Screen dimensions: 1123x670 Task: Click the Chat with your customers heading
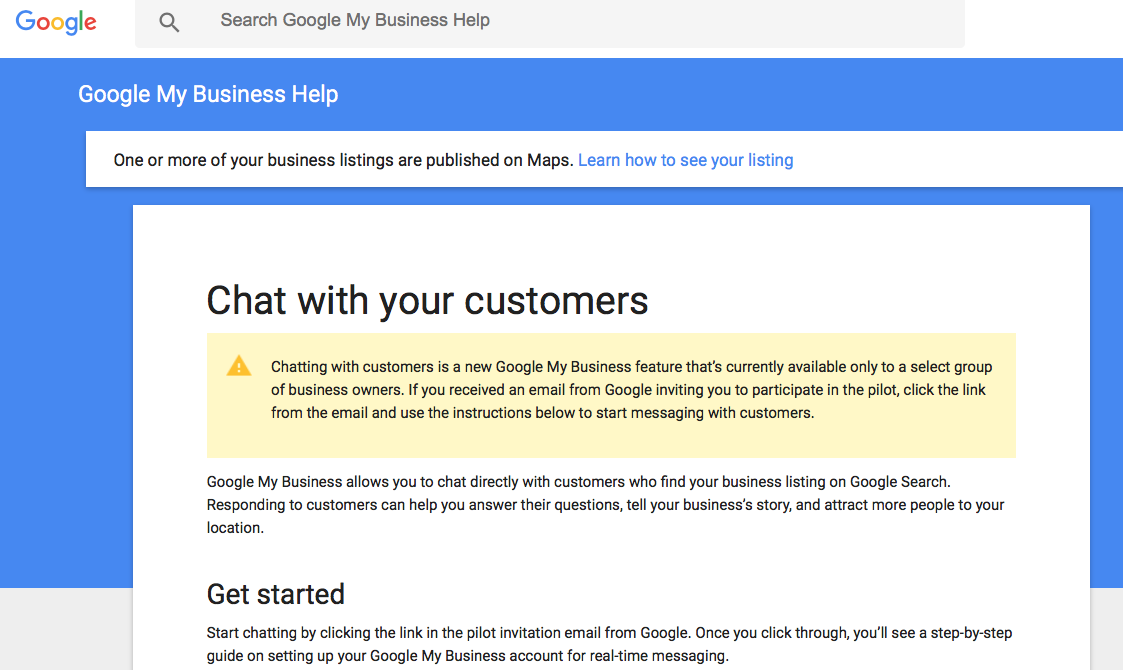click(427, 300)
